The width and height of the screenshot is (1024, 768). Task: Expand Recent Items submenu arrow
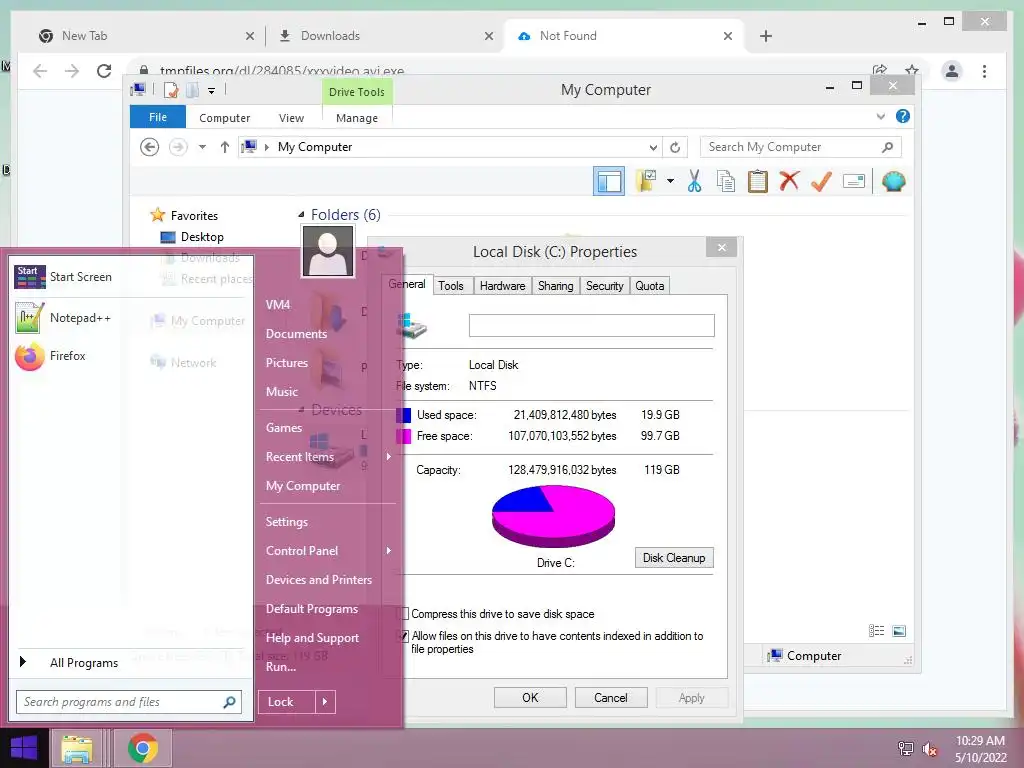click(x=389, y=456)
